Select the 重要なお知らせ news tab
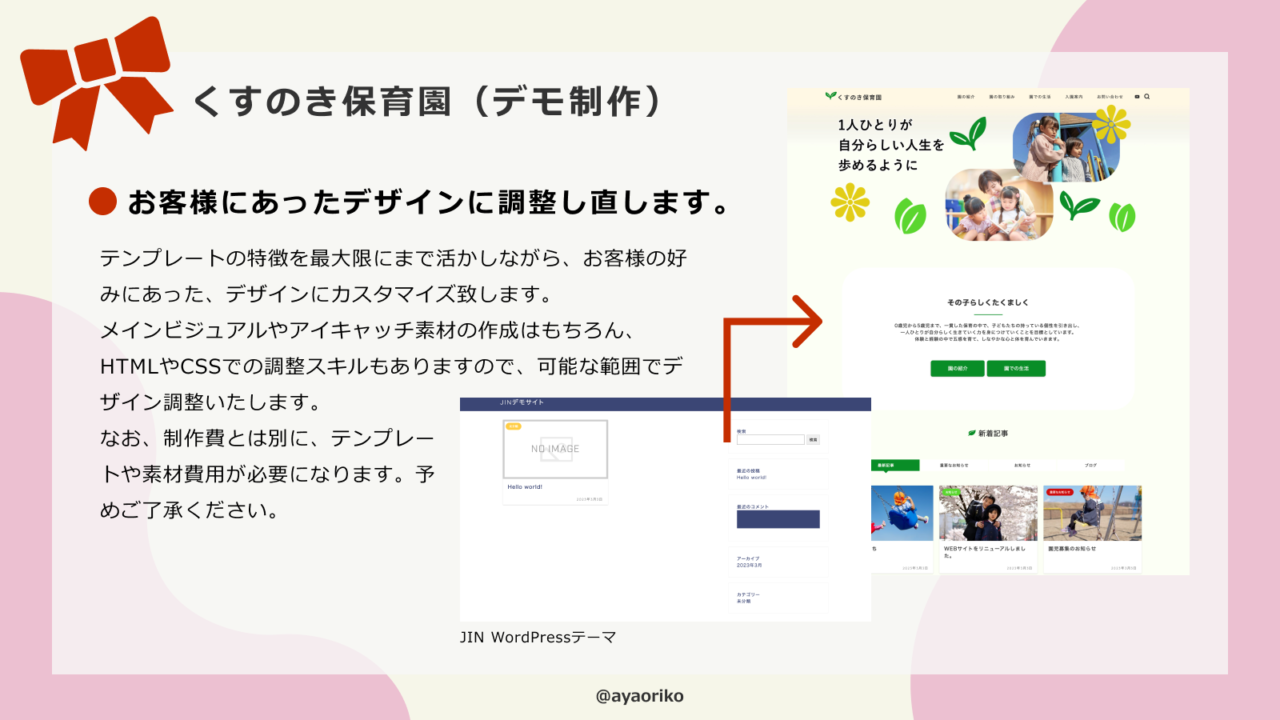Viewport: 1280px width, 720px height. tap(954, 465)
